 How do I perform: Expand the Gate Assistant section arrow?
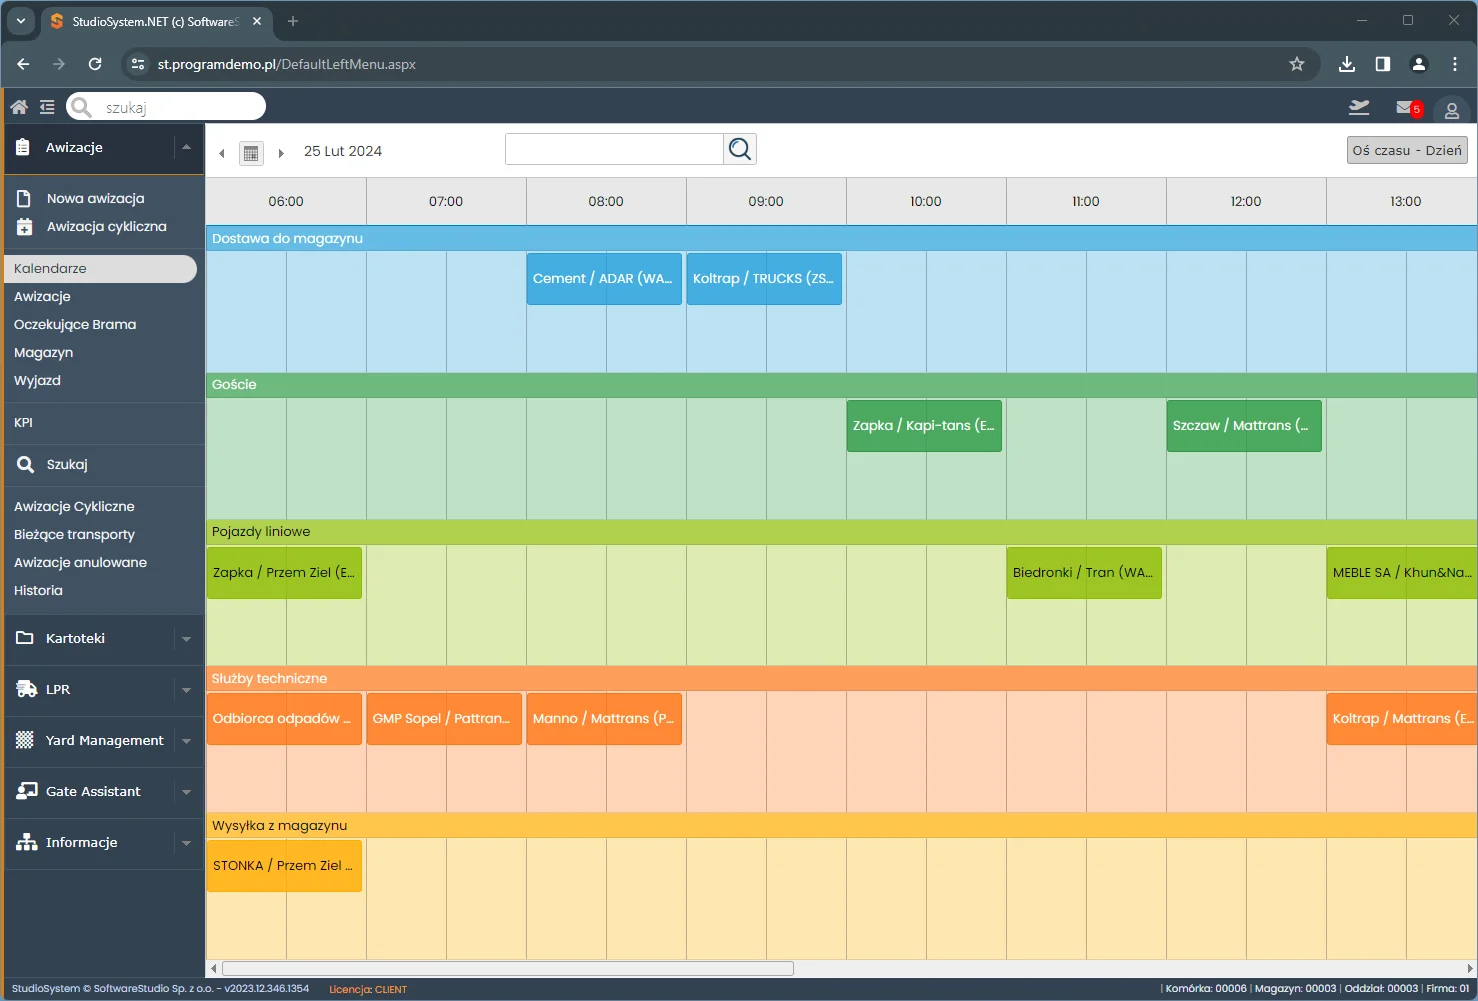[x=186, y=792]
